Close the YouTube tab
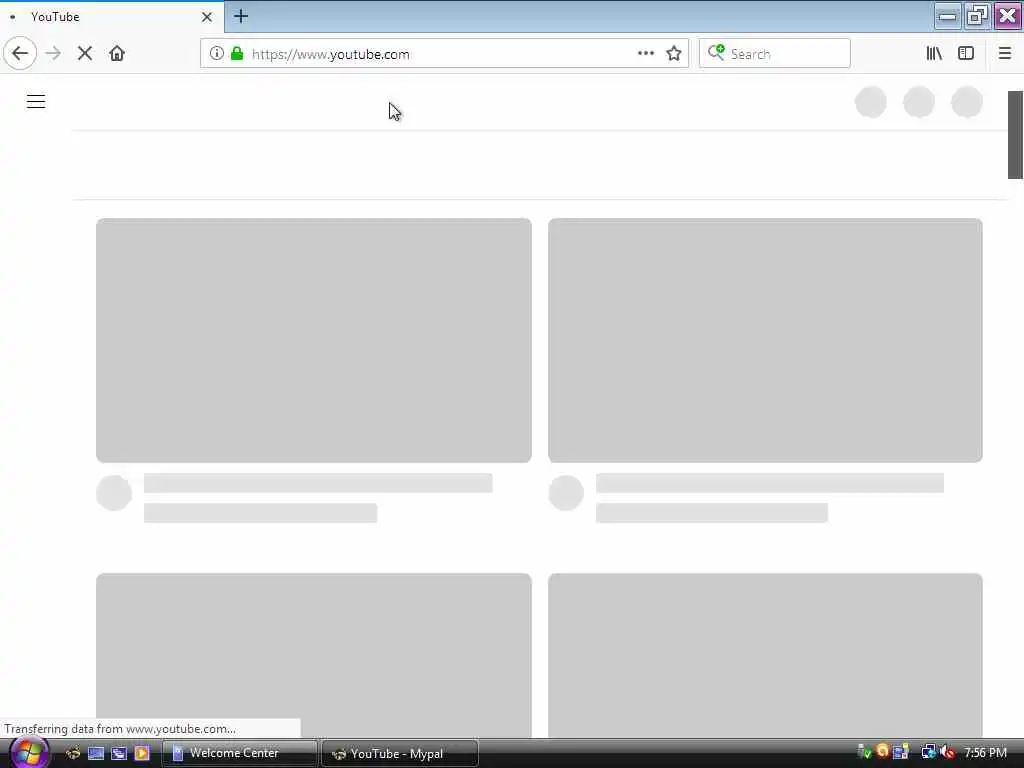The height and width of the screenshot is (768, 1024). tap(207, 17)
